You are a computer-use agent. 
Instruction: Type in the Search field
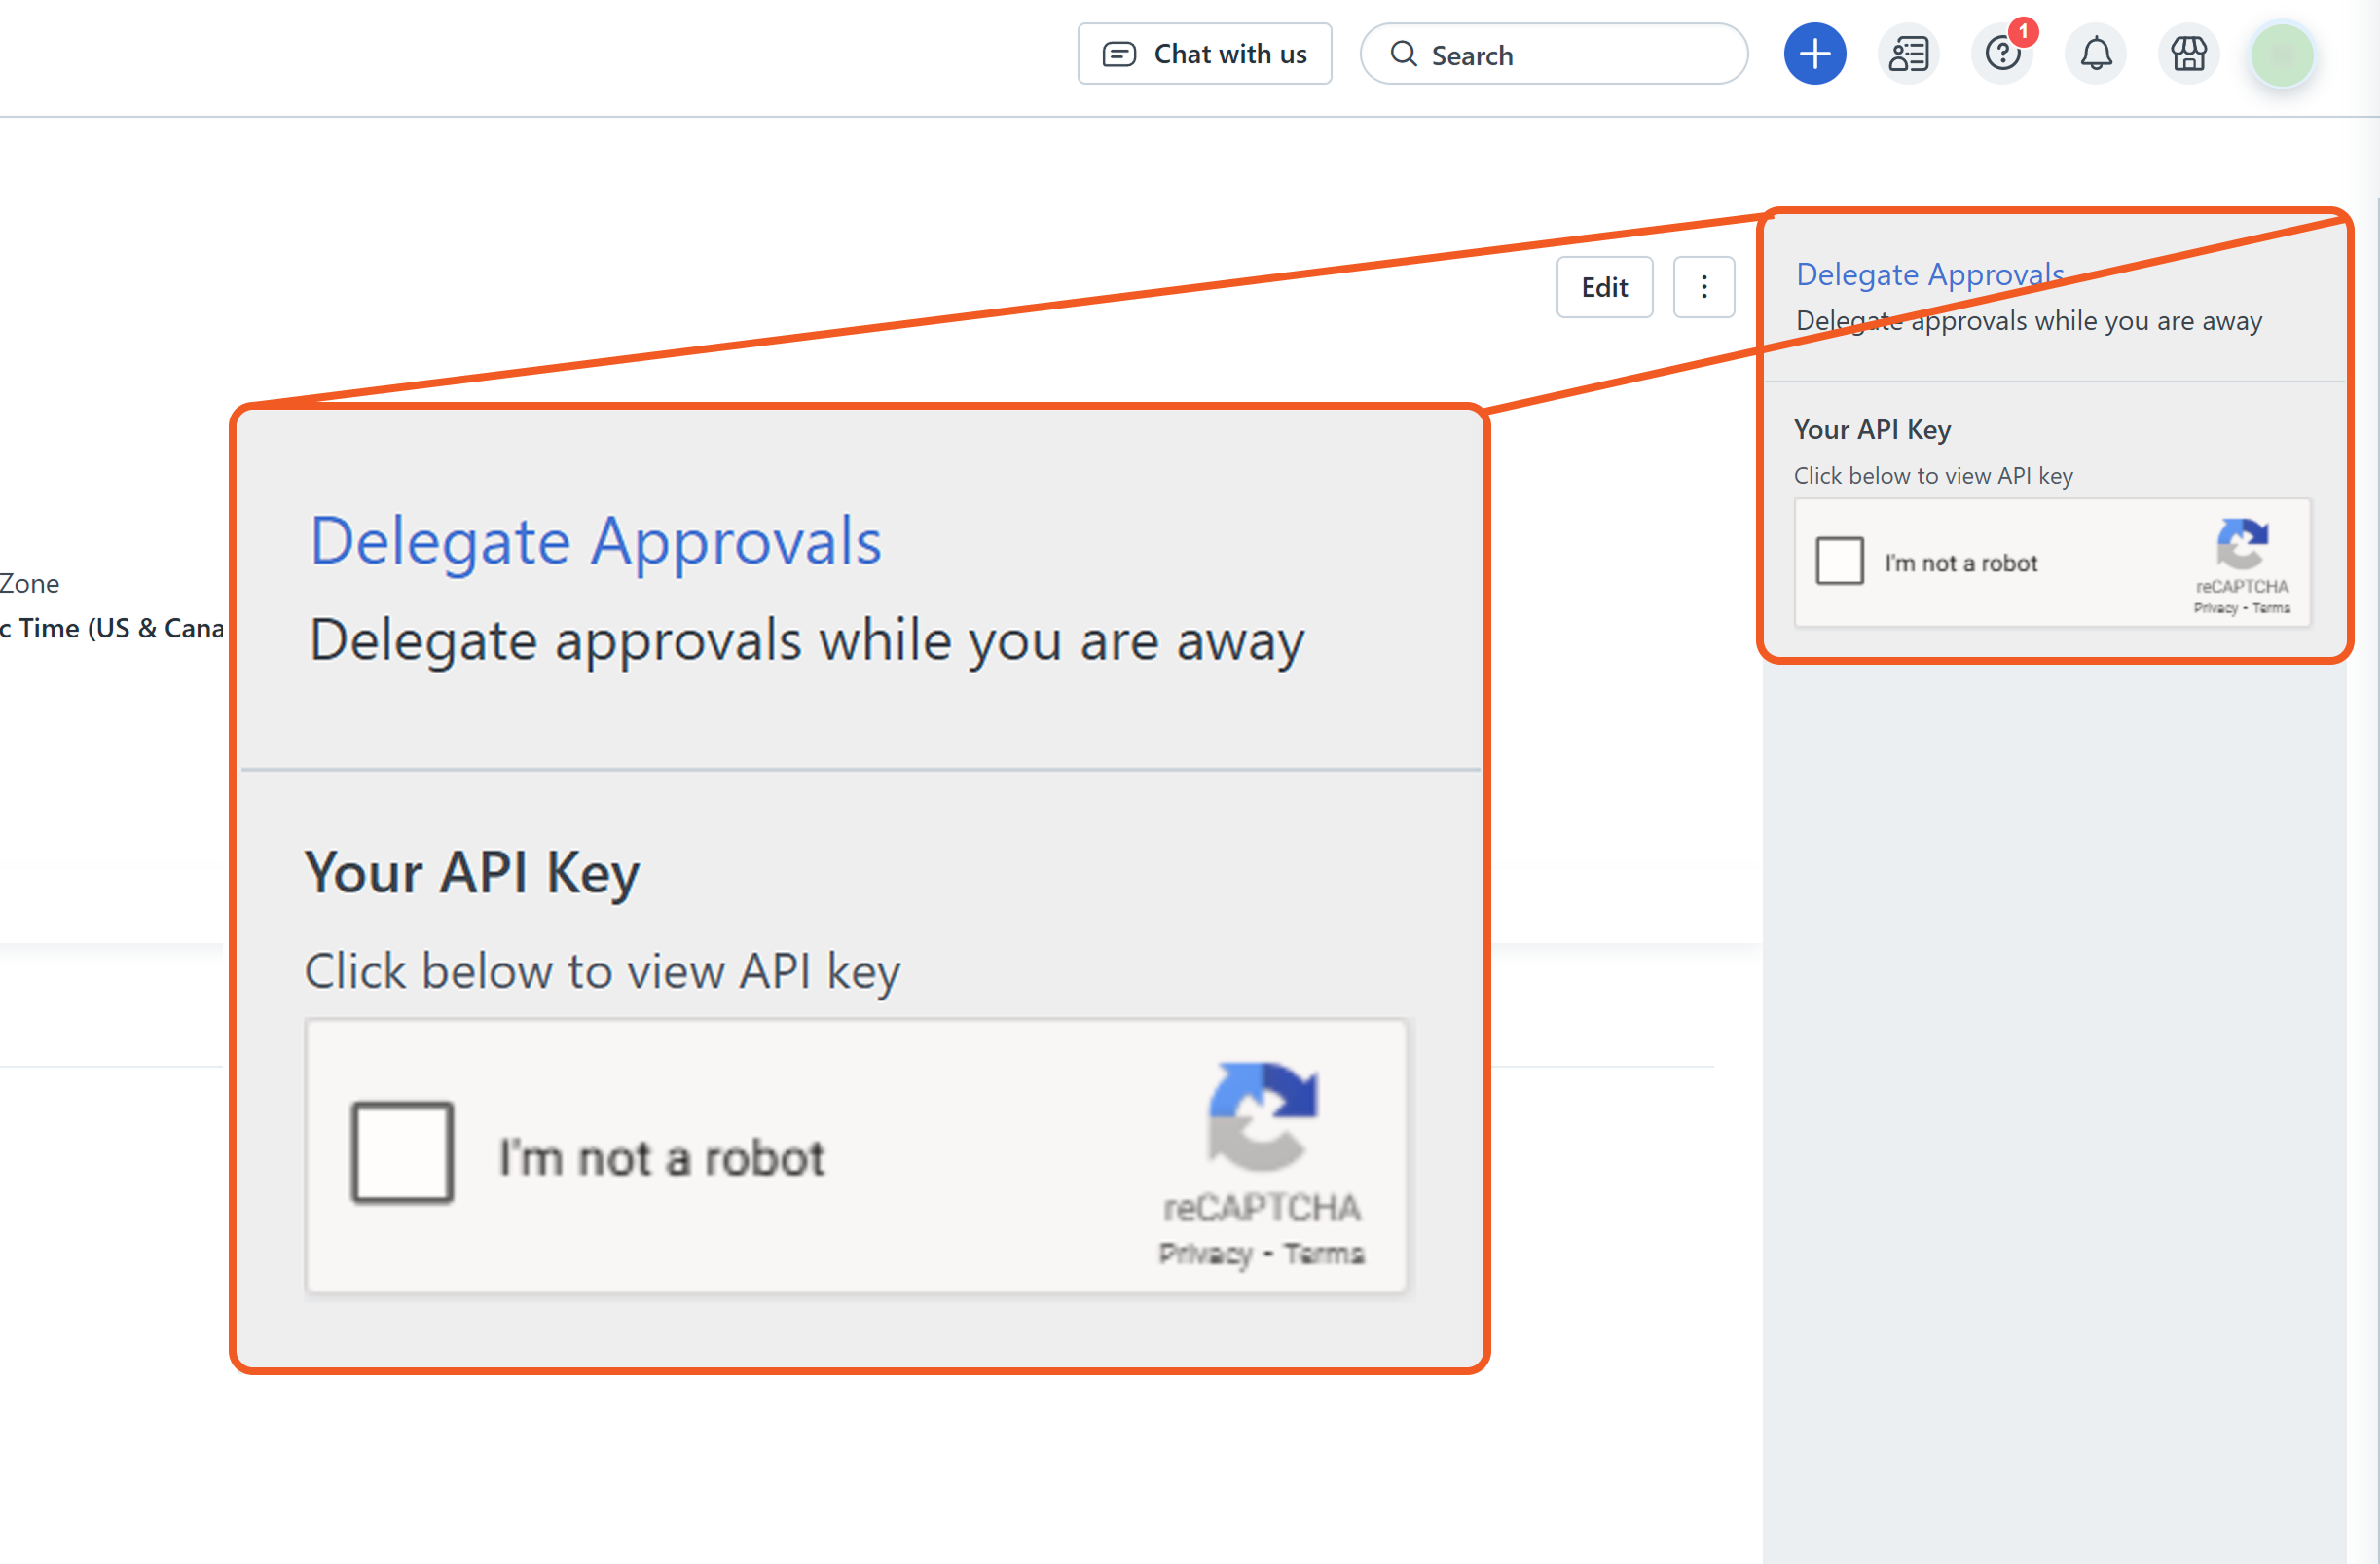(x=1580, y=55)
